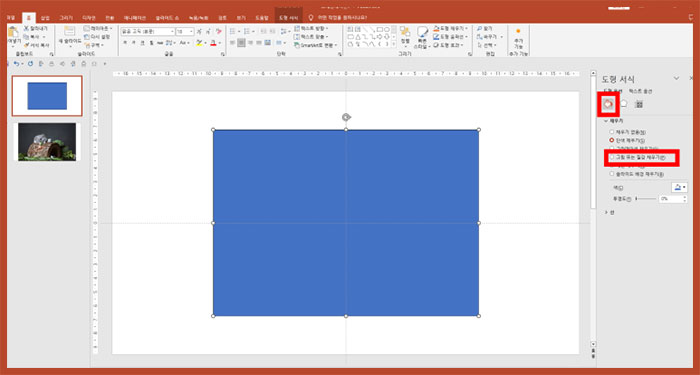Click the blue rectangle shape on the slide
Screen dimensions: 700x375
point(346,223)
